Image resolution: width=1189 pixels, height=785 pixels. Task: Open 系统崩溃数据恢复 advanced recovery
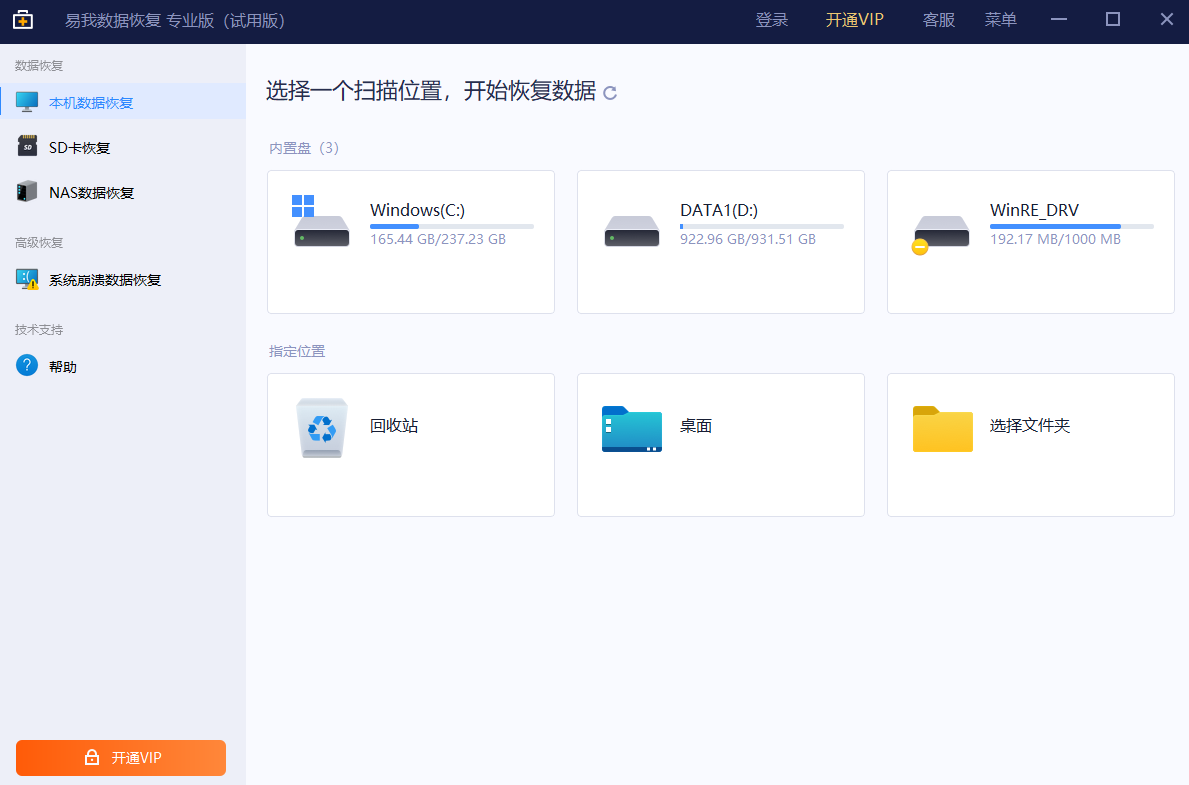[103, 279]
